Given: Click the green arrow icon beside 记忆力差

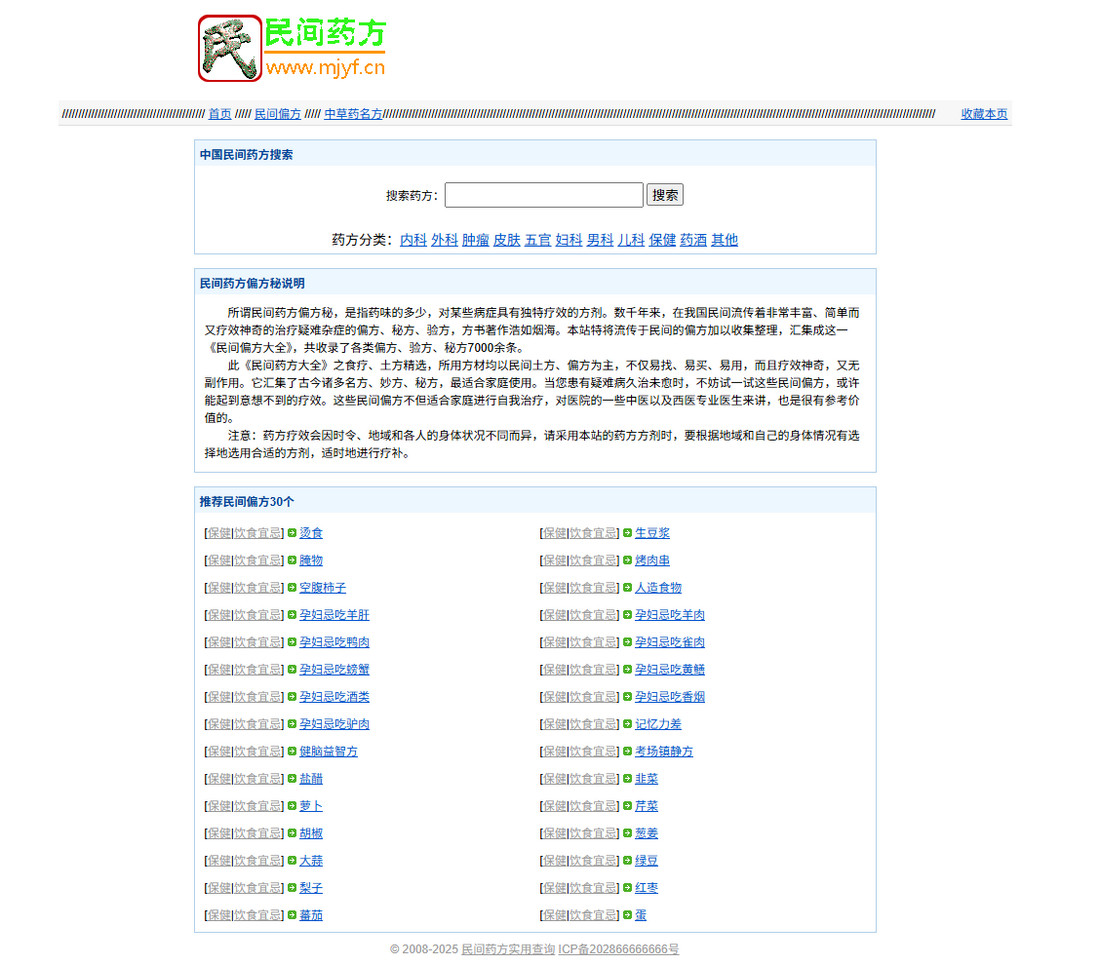Looking at the screenshot, I should click(629, 724).
